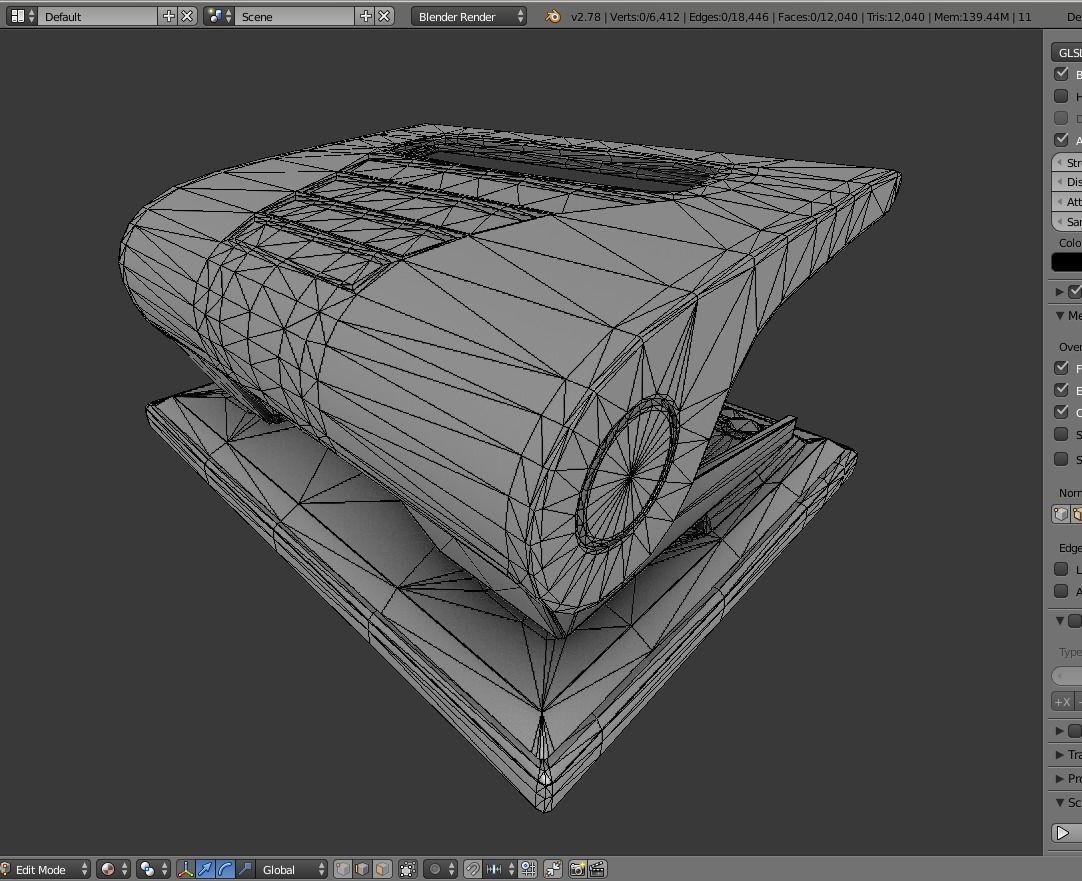The height and width of the screenshot is (881, 1082).
Task: Open the Blender Render engine dropdown
Action: [469, 16]
